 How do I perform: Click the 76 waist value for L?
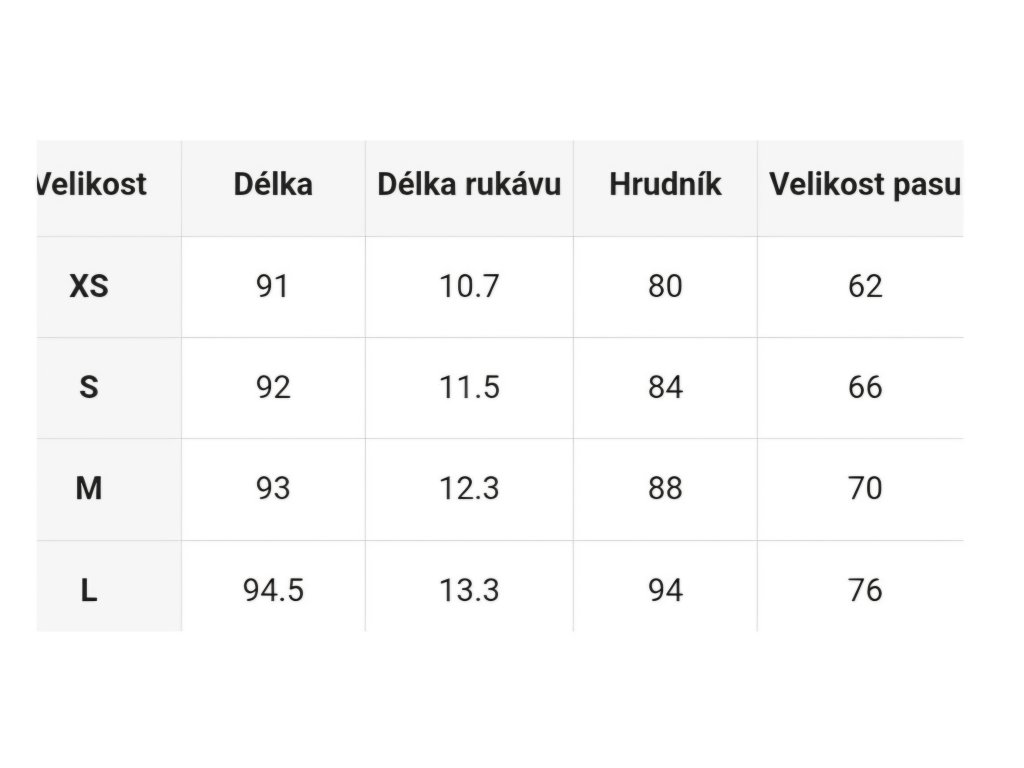[865, 590]
